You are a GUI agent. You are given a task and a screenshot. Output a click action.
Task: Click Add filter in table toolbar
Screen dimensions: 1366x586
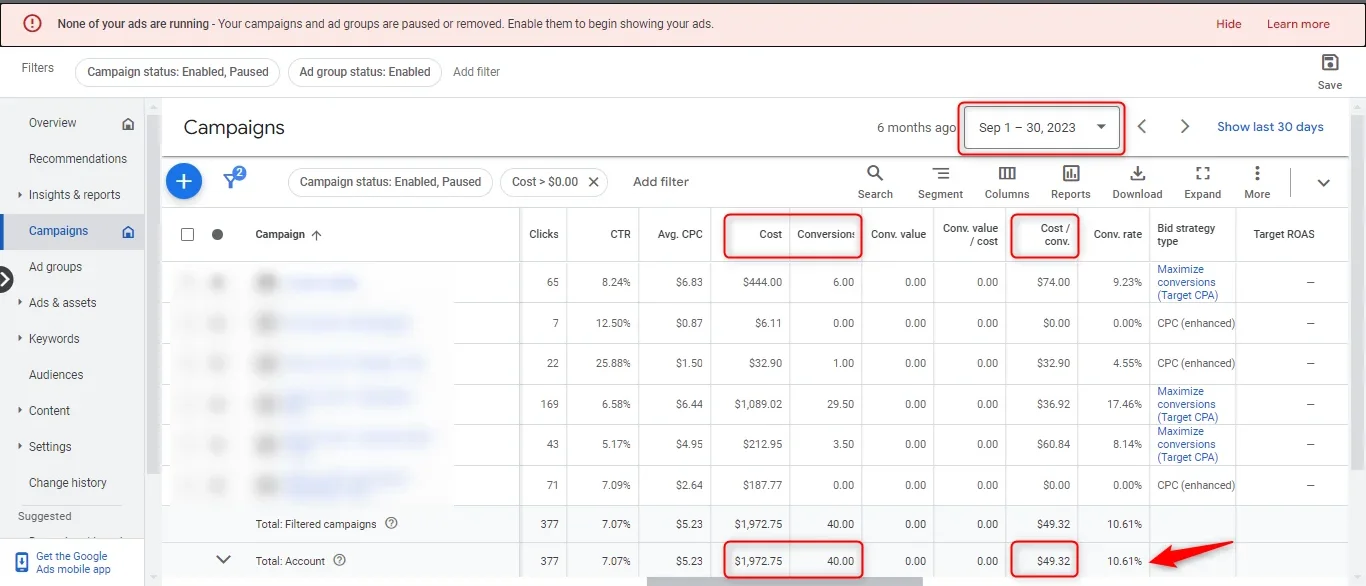pos(661,182)
